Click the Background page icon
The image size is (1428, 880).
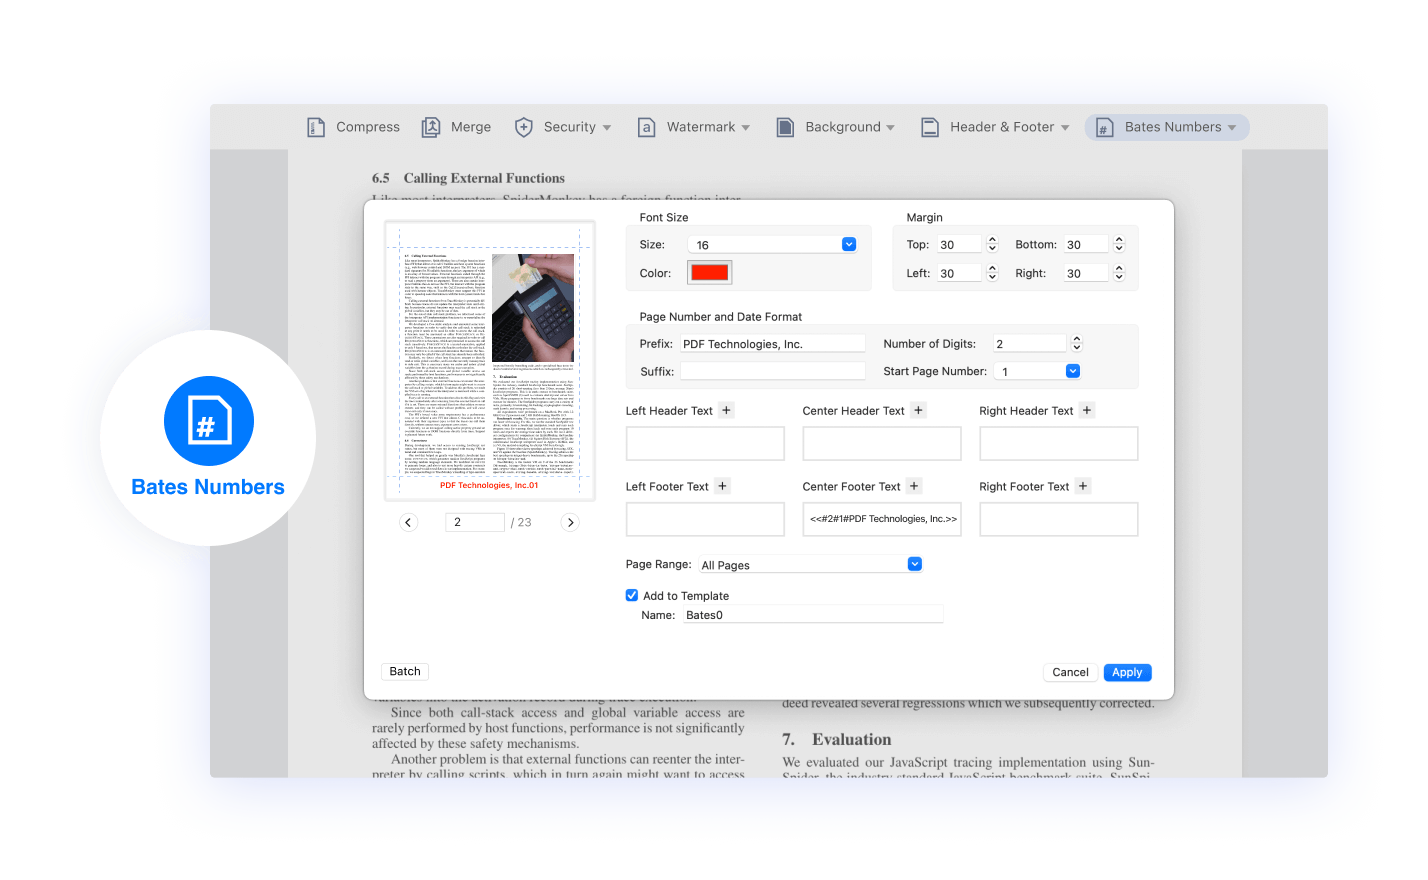tap(785, 127)
